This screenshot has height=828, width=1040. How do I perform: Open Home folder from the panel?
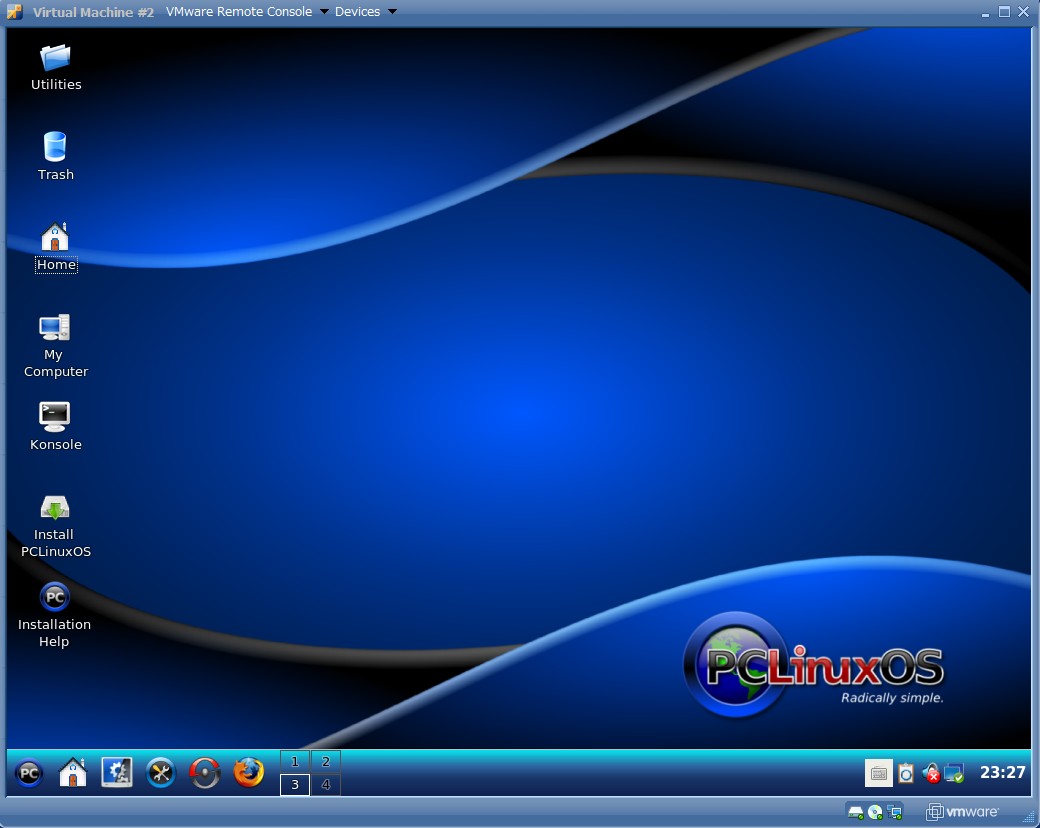(x=73, y=773)
